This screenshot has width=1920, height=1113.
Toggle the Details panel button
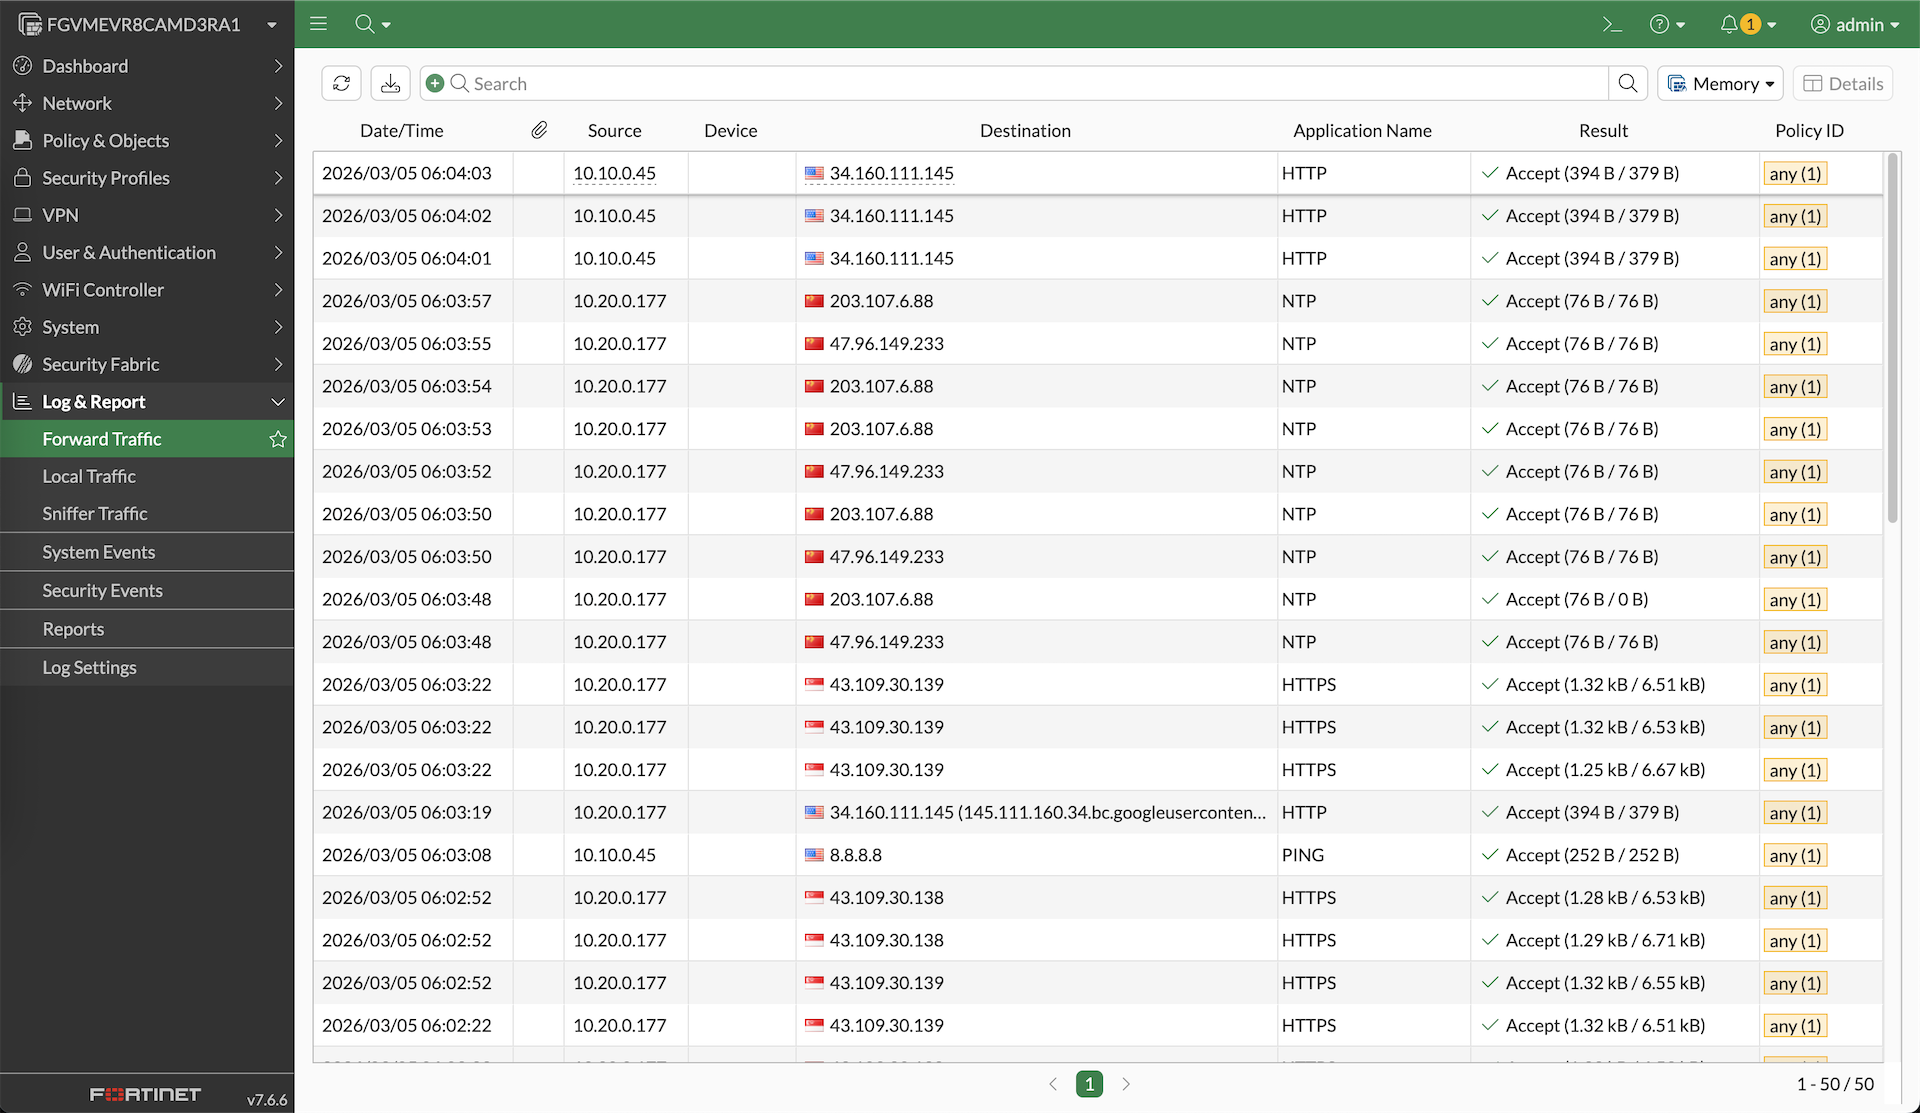pos(1843,84)
